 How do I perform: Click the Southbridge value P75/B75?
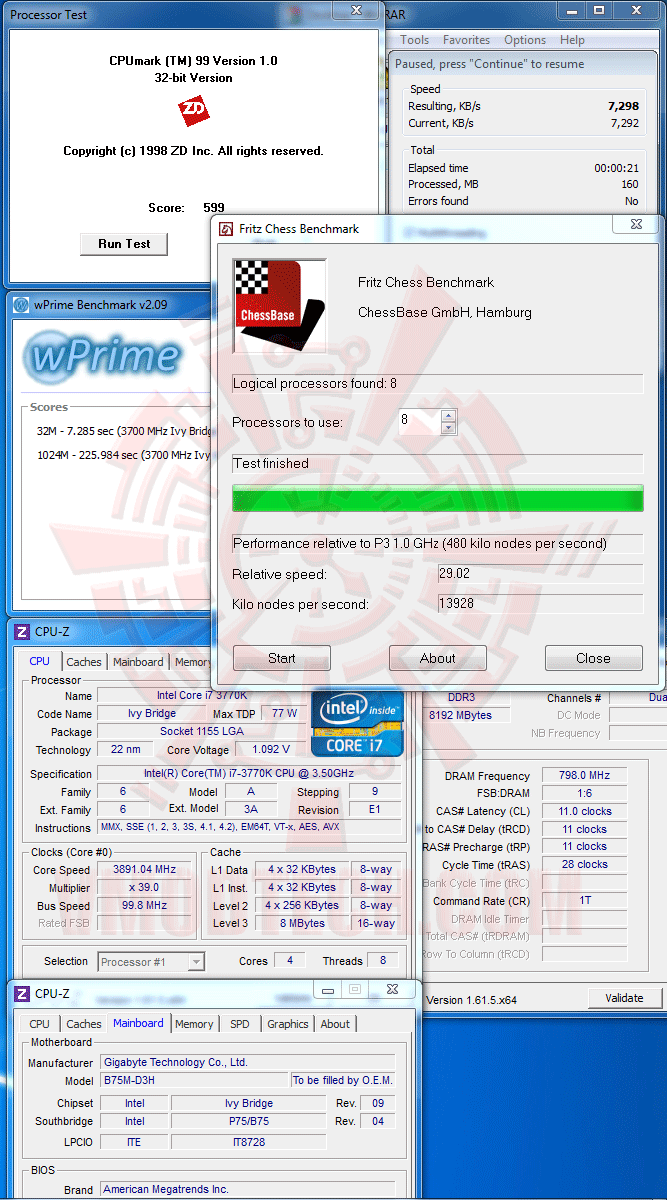(248, 1122)
